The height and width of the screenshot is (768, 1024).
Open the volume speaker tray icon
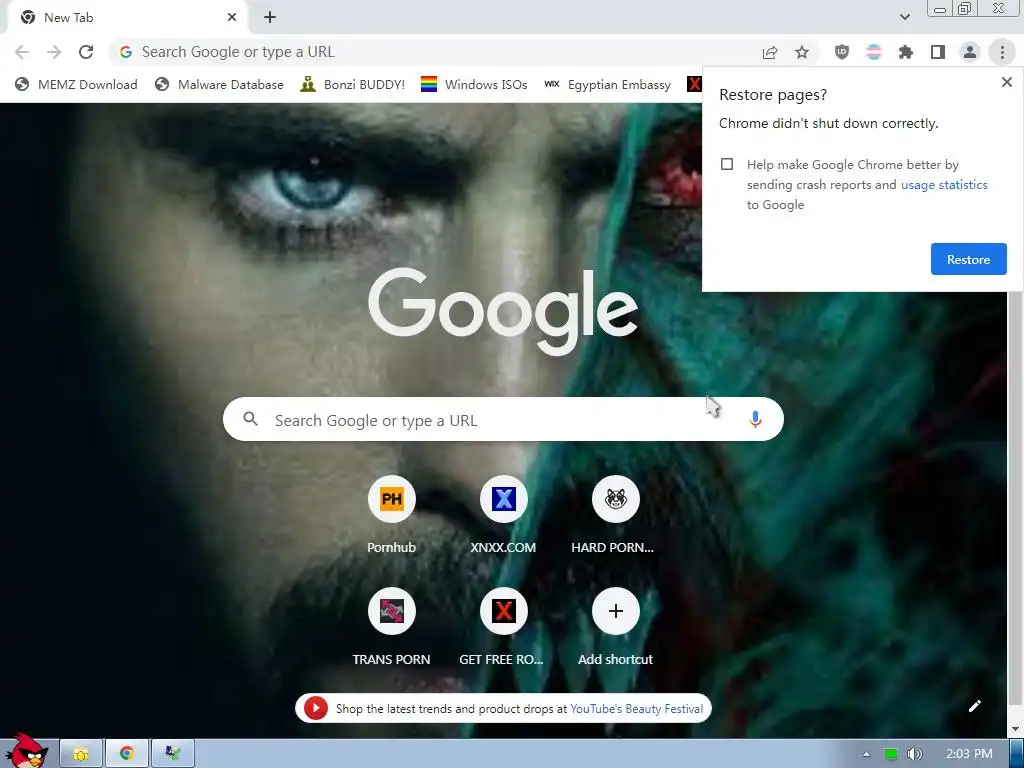(915, 754)
